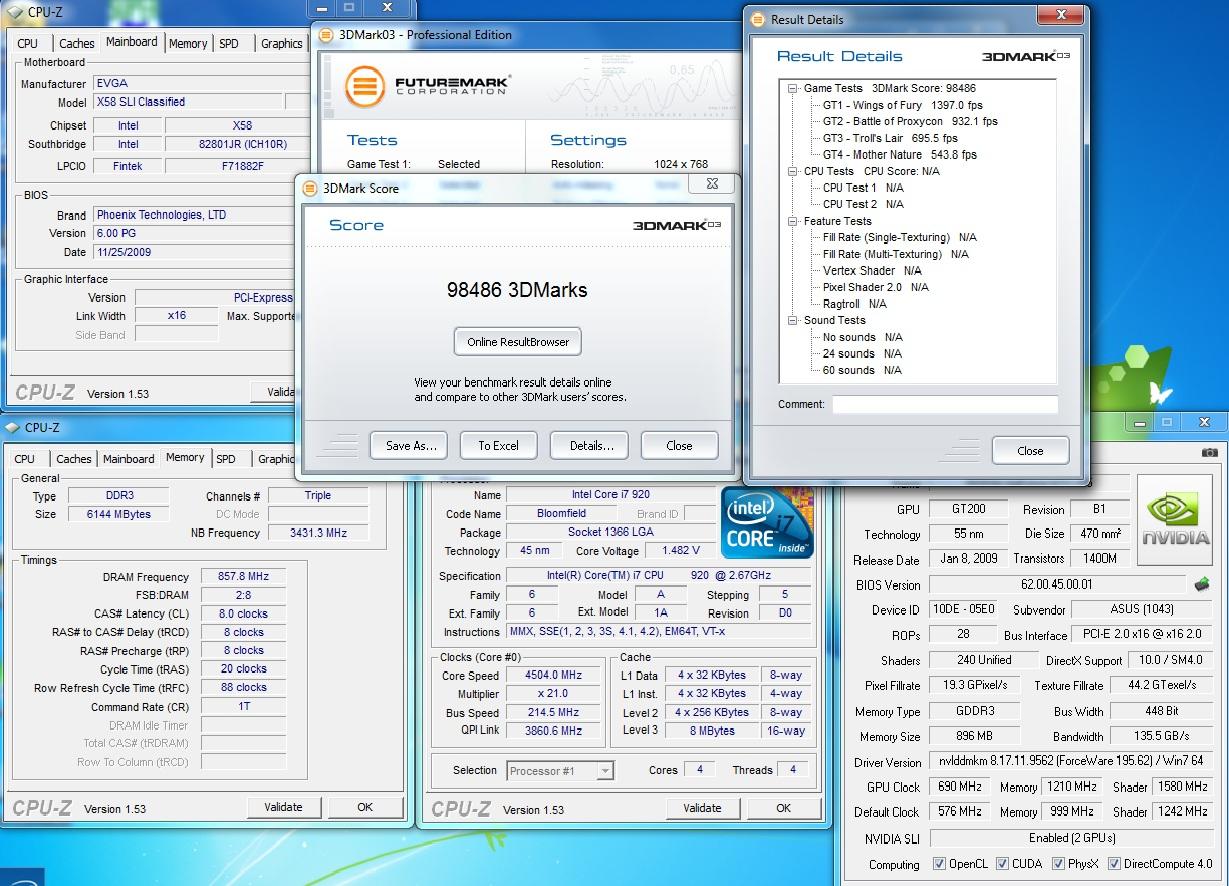Click the lower-left CPU-Z window title icon
The height and width of the screenshot is (886, 1229).
14,427
